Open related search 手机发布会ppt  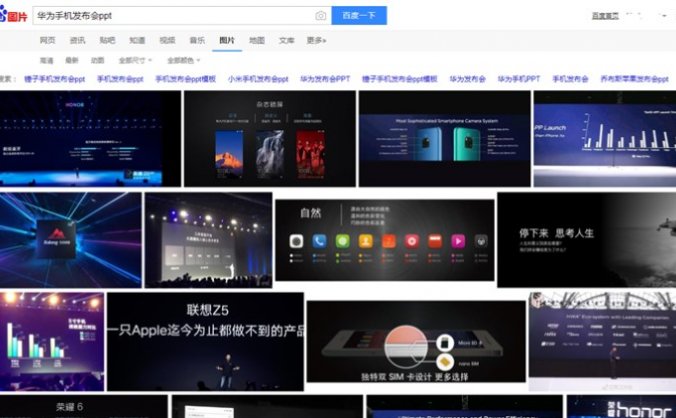pyautogui.click(x=120, y=79)
